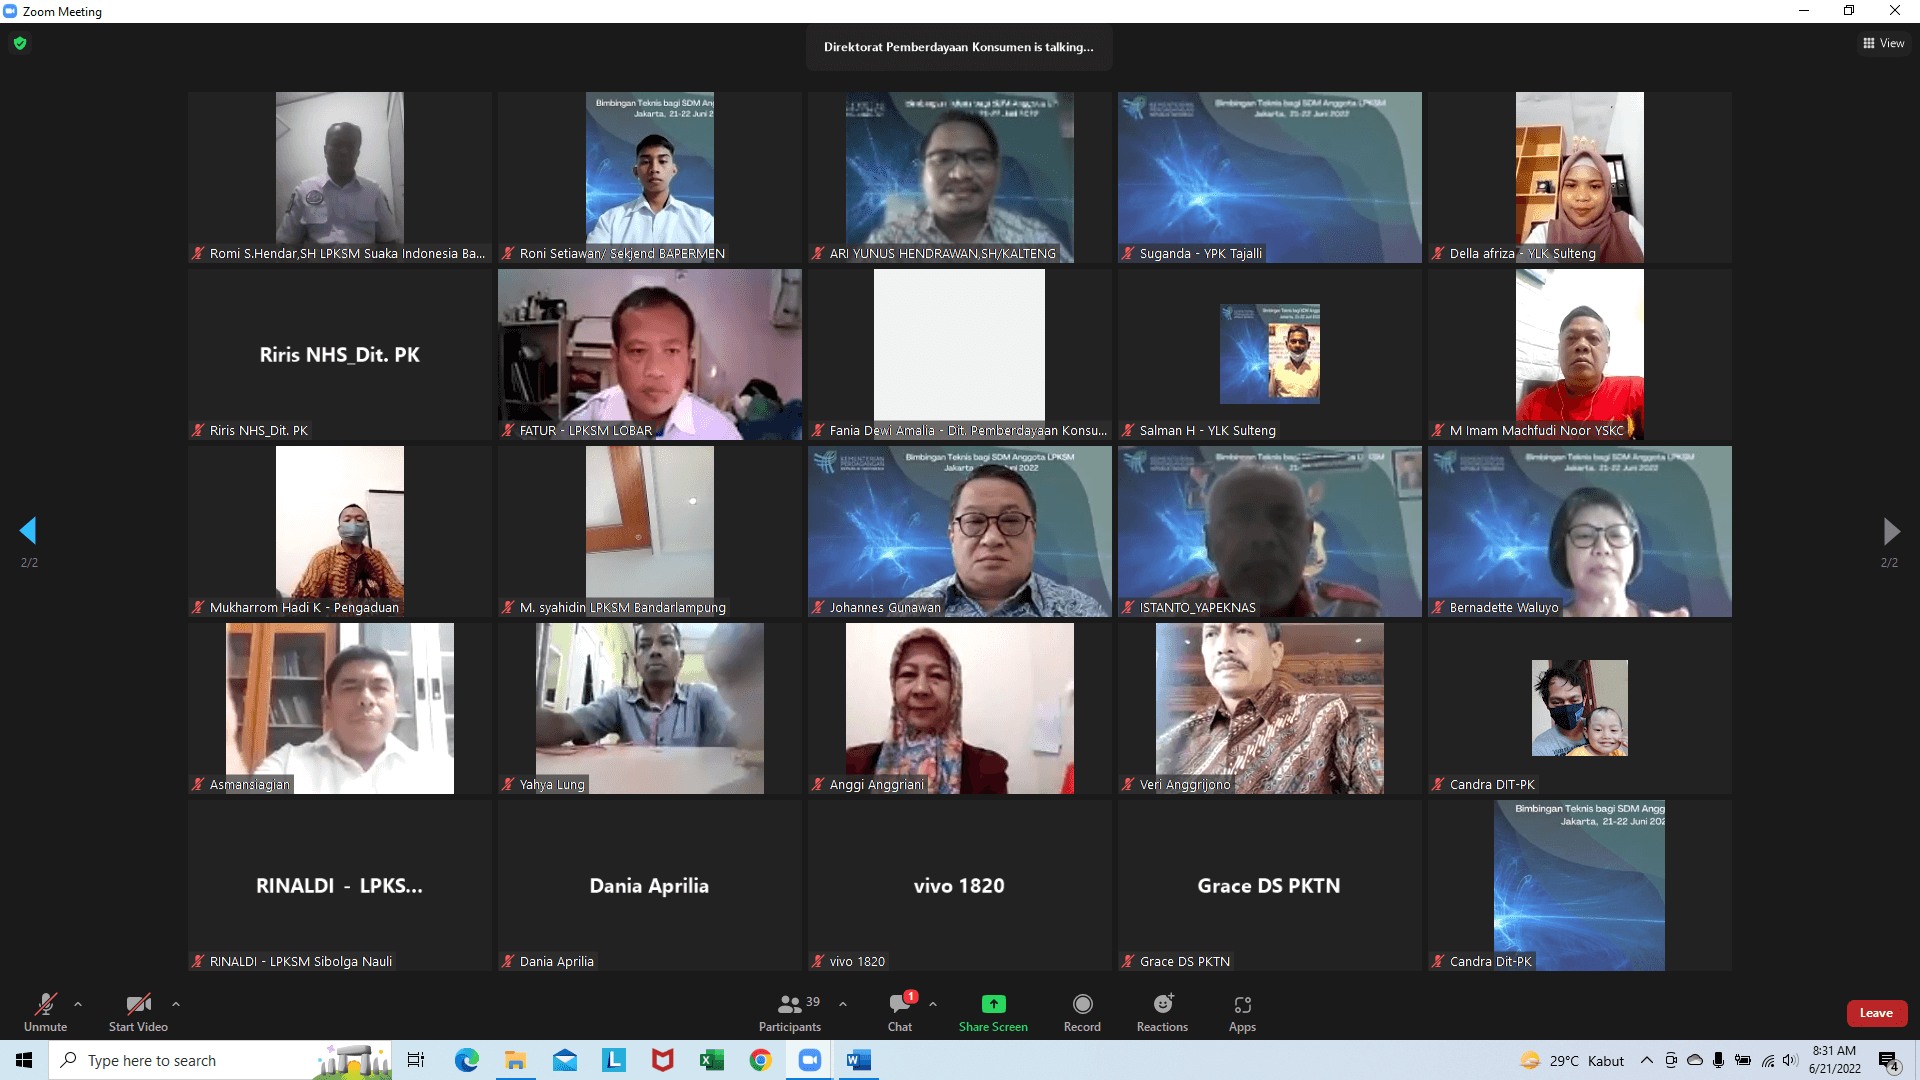This screenshot has width=1920, height=1080.
Task: Select Johannes Gunawan's video tile
Action: [x=959, y=531]
